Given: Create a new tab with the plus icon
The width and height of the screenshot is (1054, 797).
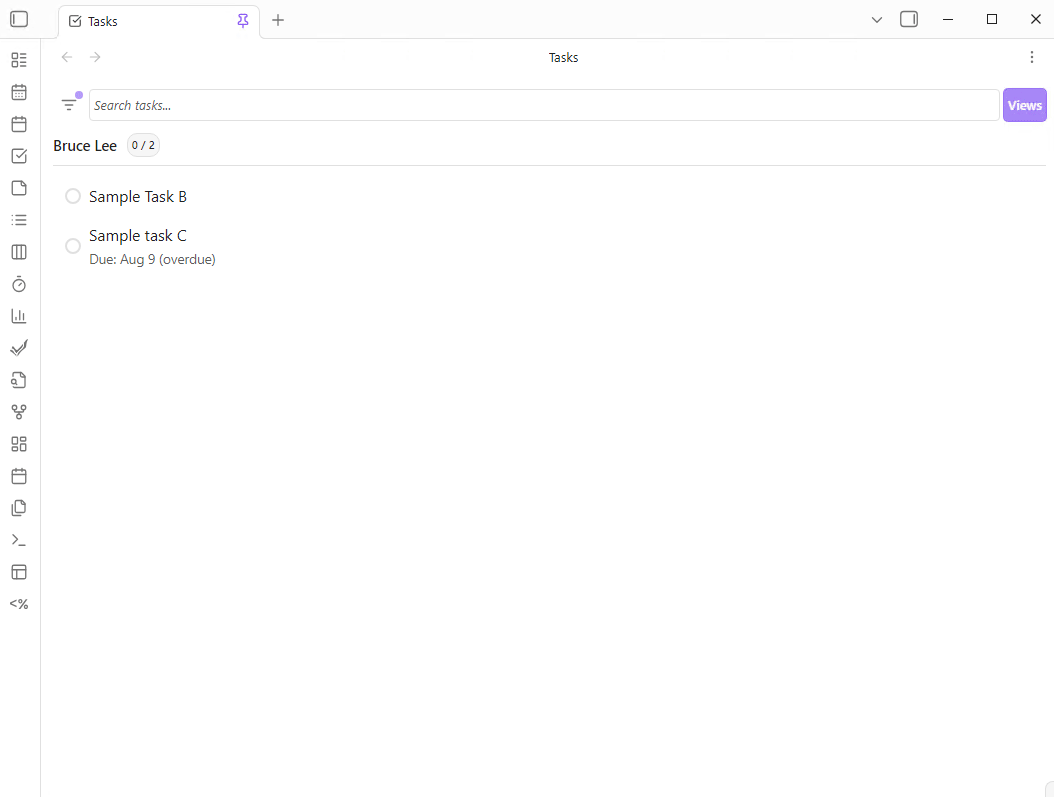Looking at the screenshot, I should point(278,20).
